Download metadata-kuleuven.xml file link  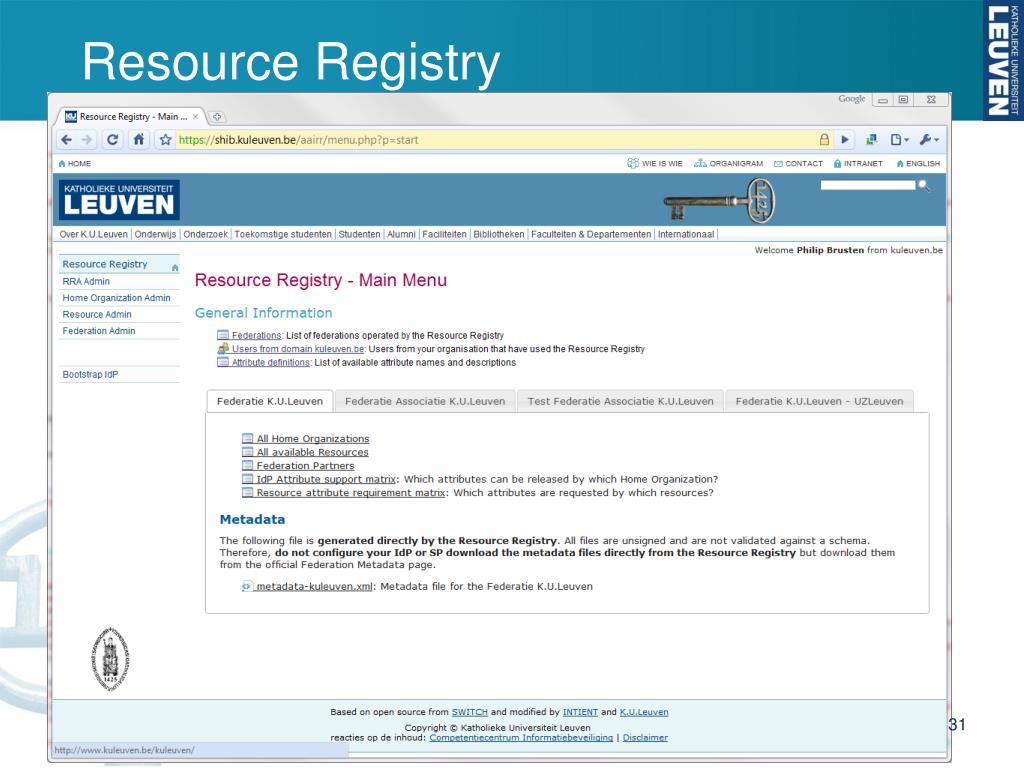[314, 586]
